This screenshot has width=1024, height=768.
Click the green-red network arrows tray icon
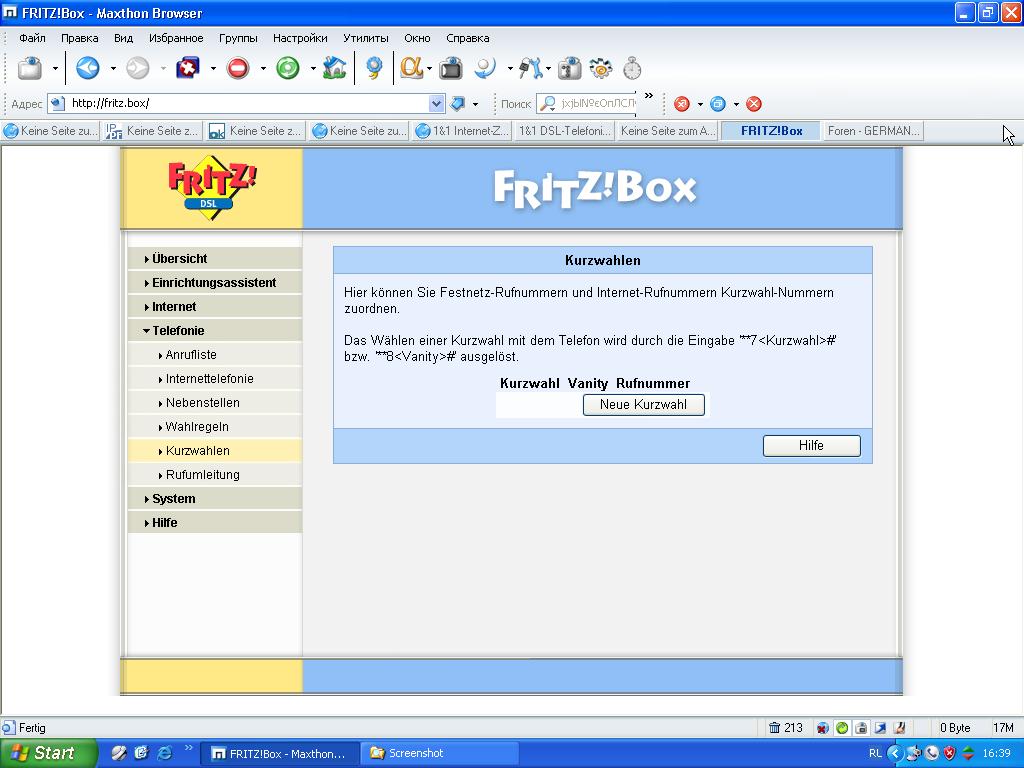(968, 753)
